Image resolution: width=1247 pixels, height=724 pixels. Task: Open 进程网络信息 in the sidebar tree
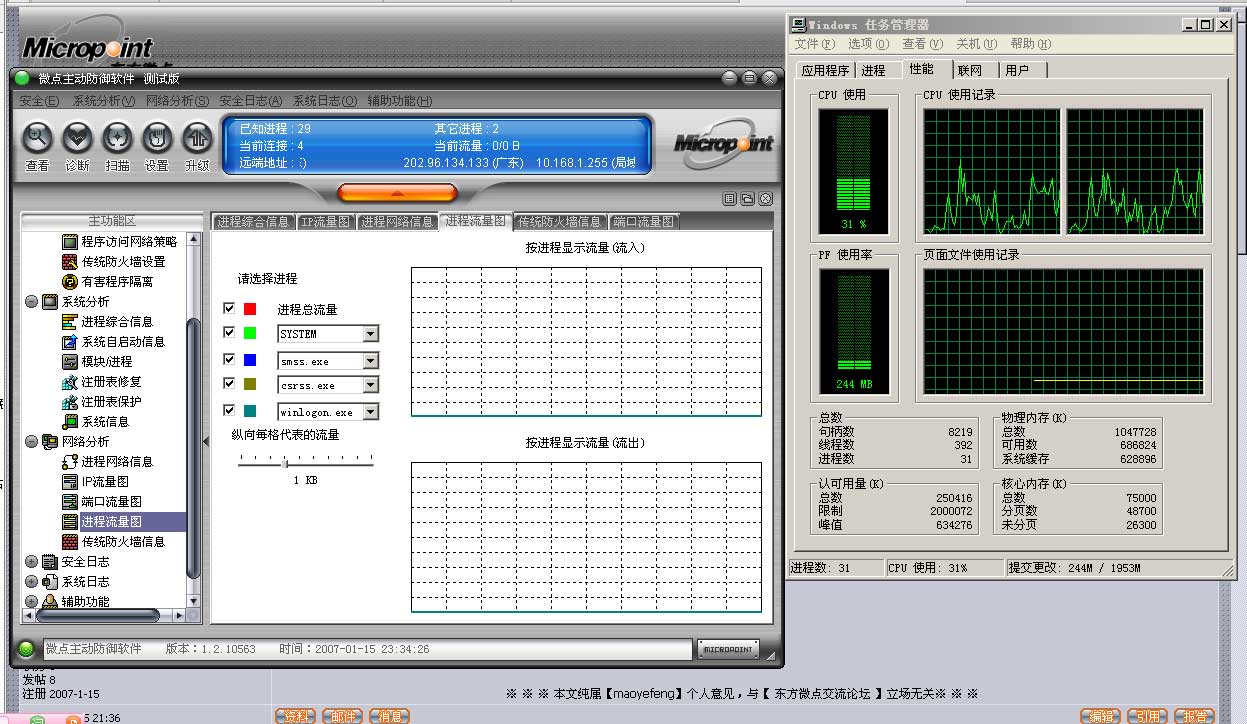point(117,461)
